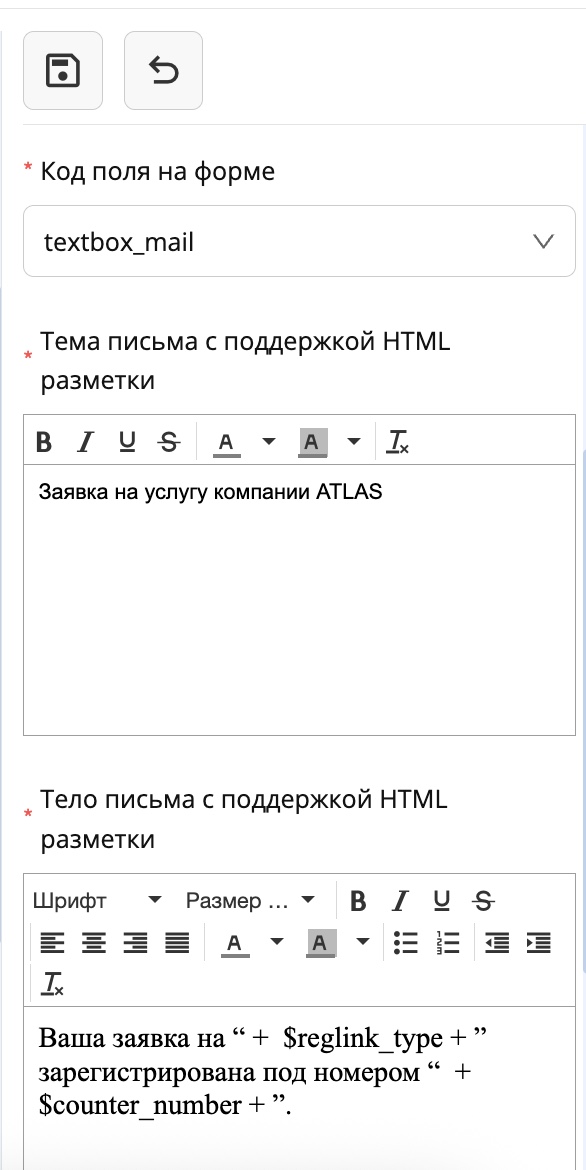This screenshot has width=586, height=1170.
Task: Open the Шрифт font dropdown
Action: pos(95,900)
